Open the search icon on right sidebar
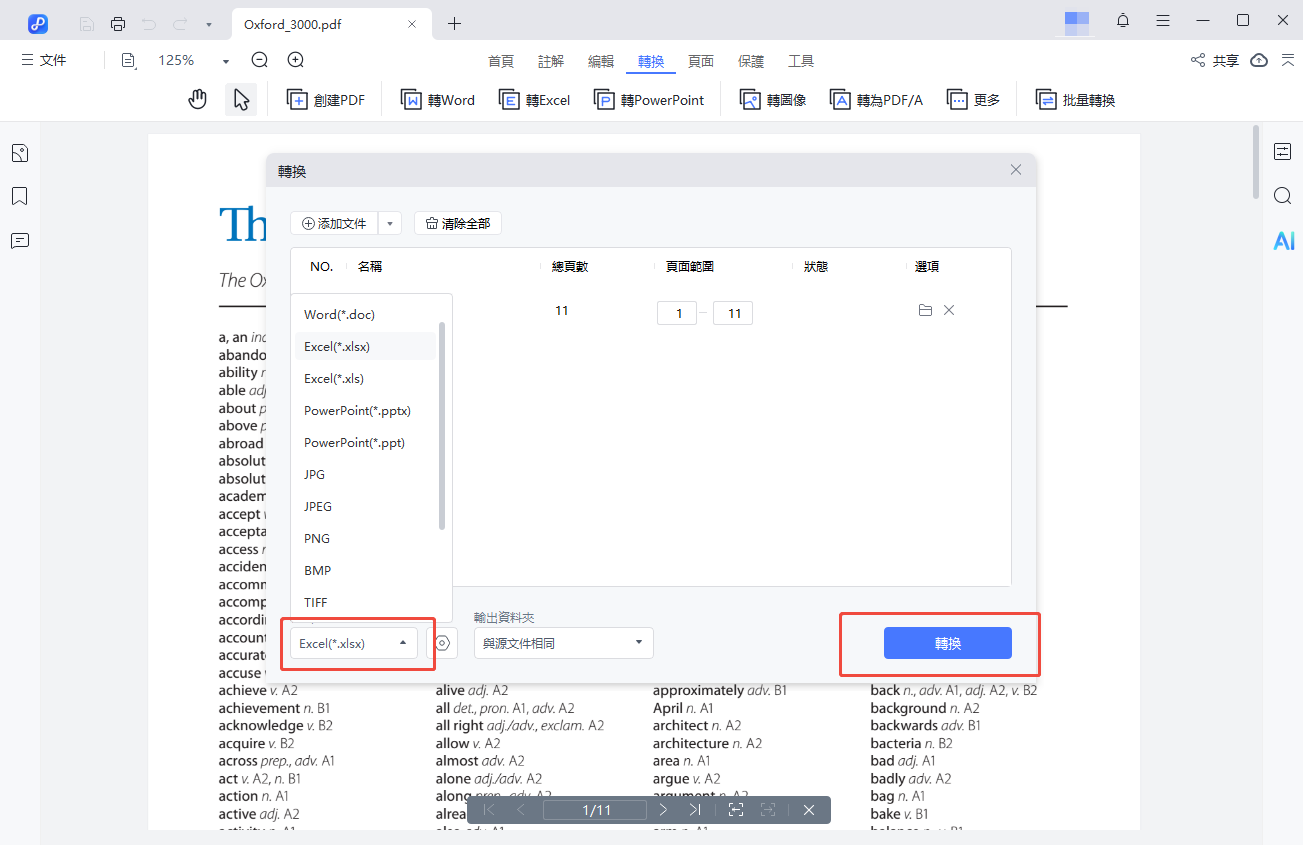The width and height of the screenshot is (1303, 845). click(1283, 196)
